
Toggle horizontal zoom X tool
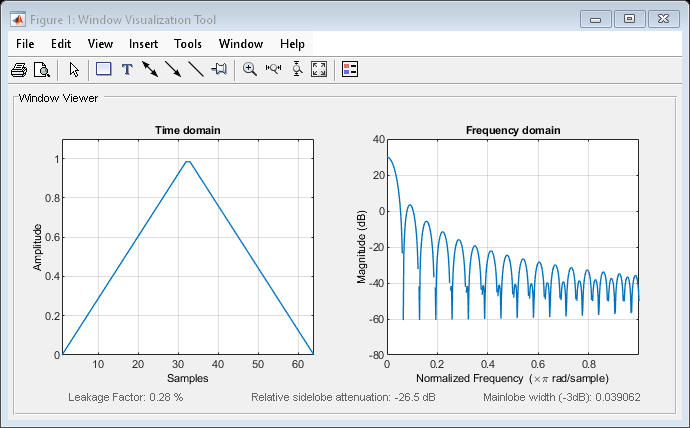click(x=273, y=70)
